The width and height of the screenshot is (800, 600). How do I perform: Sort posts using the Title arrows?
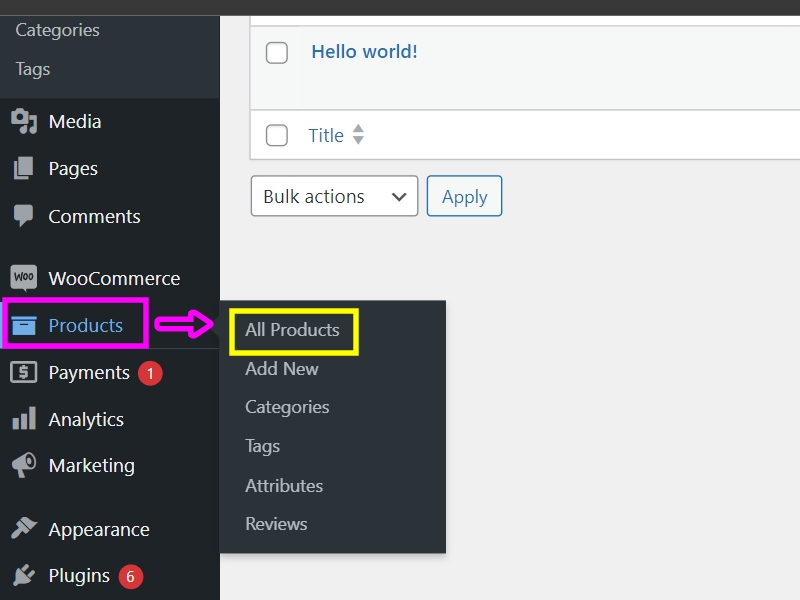pyautogui.click(x=358, y=135)
